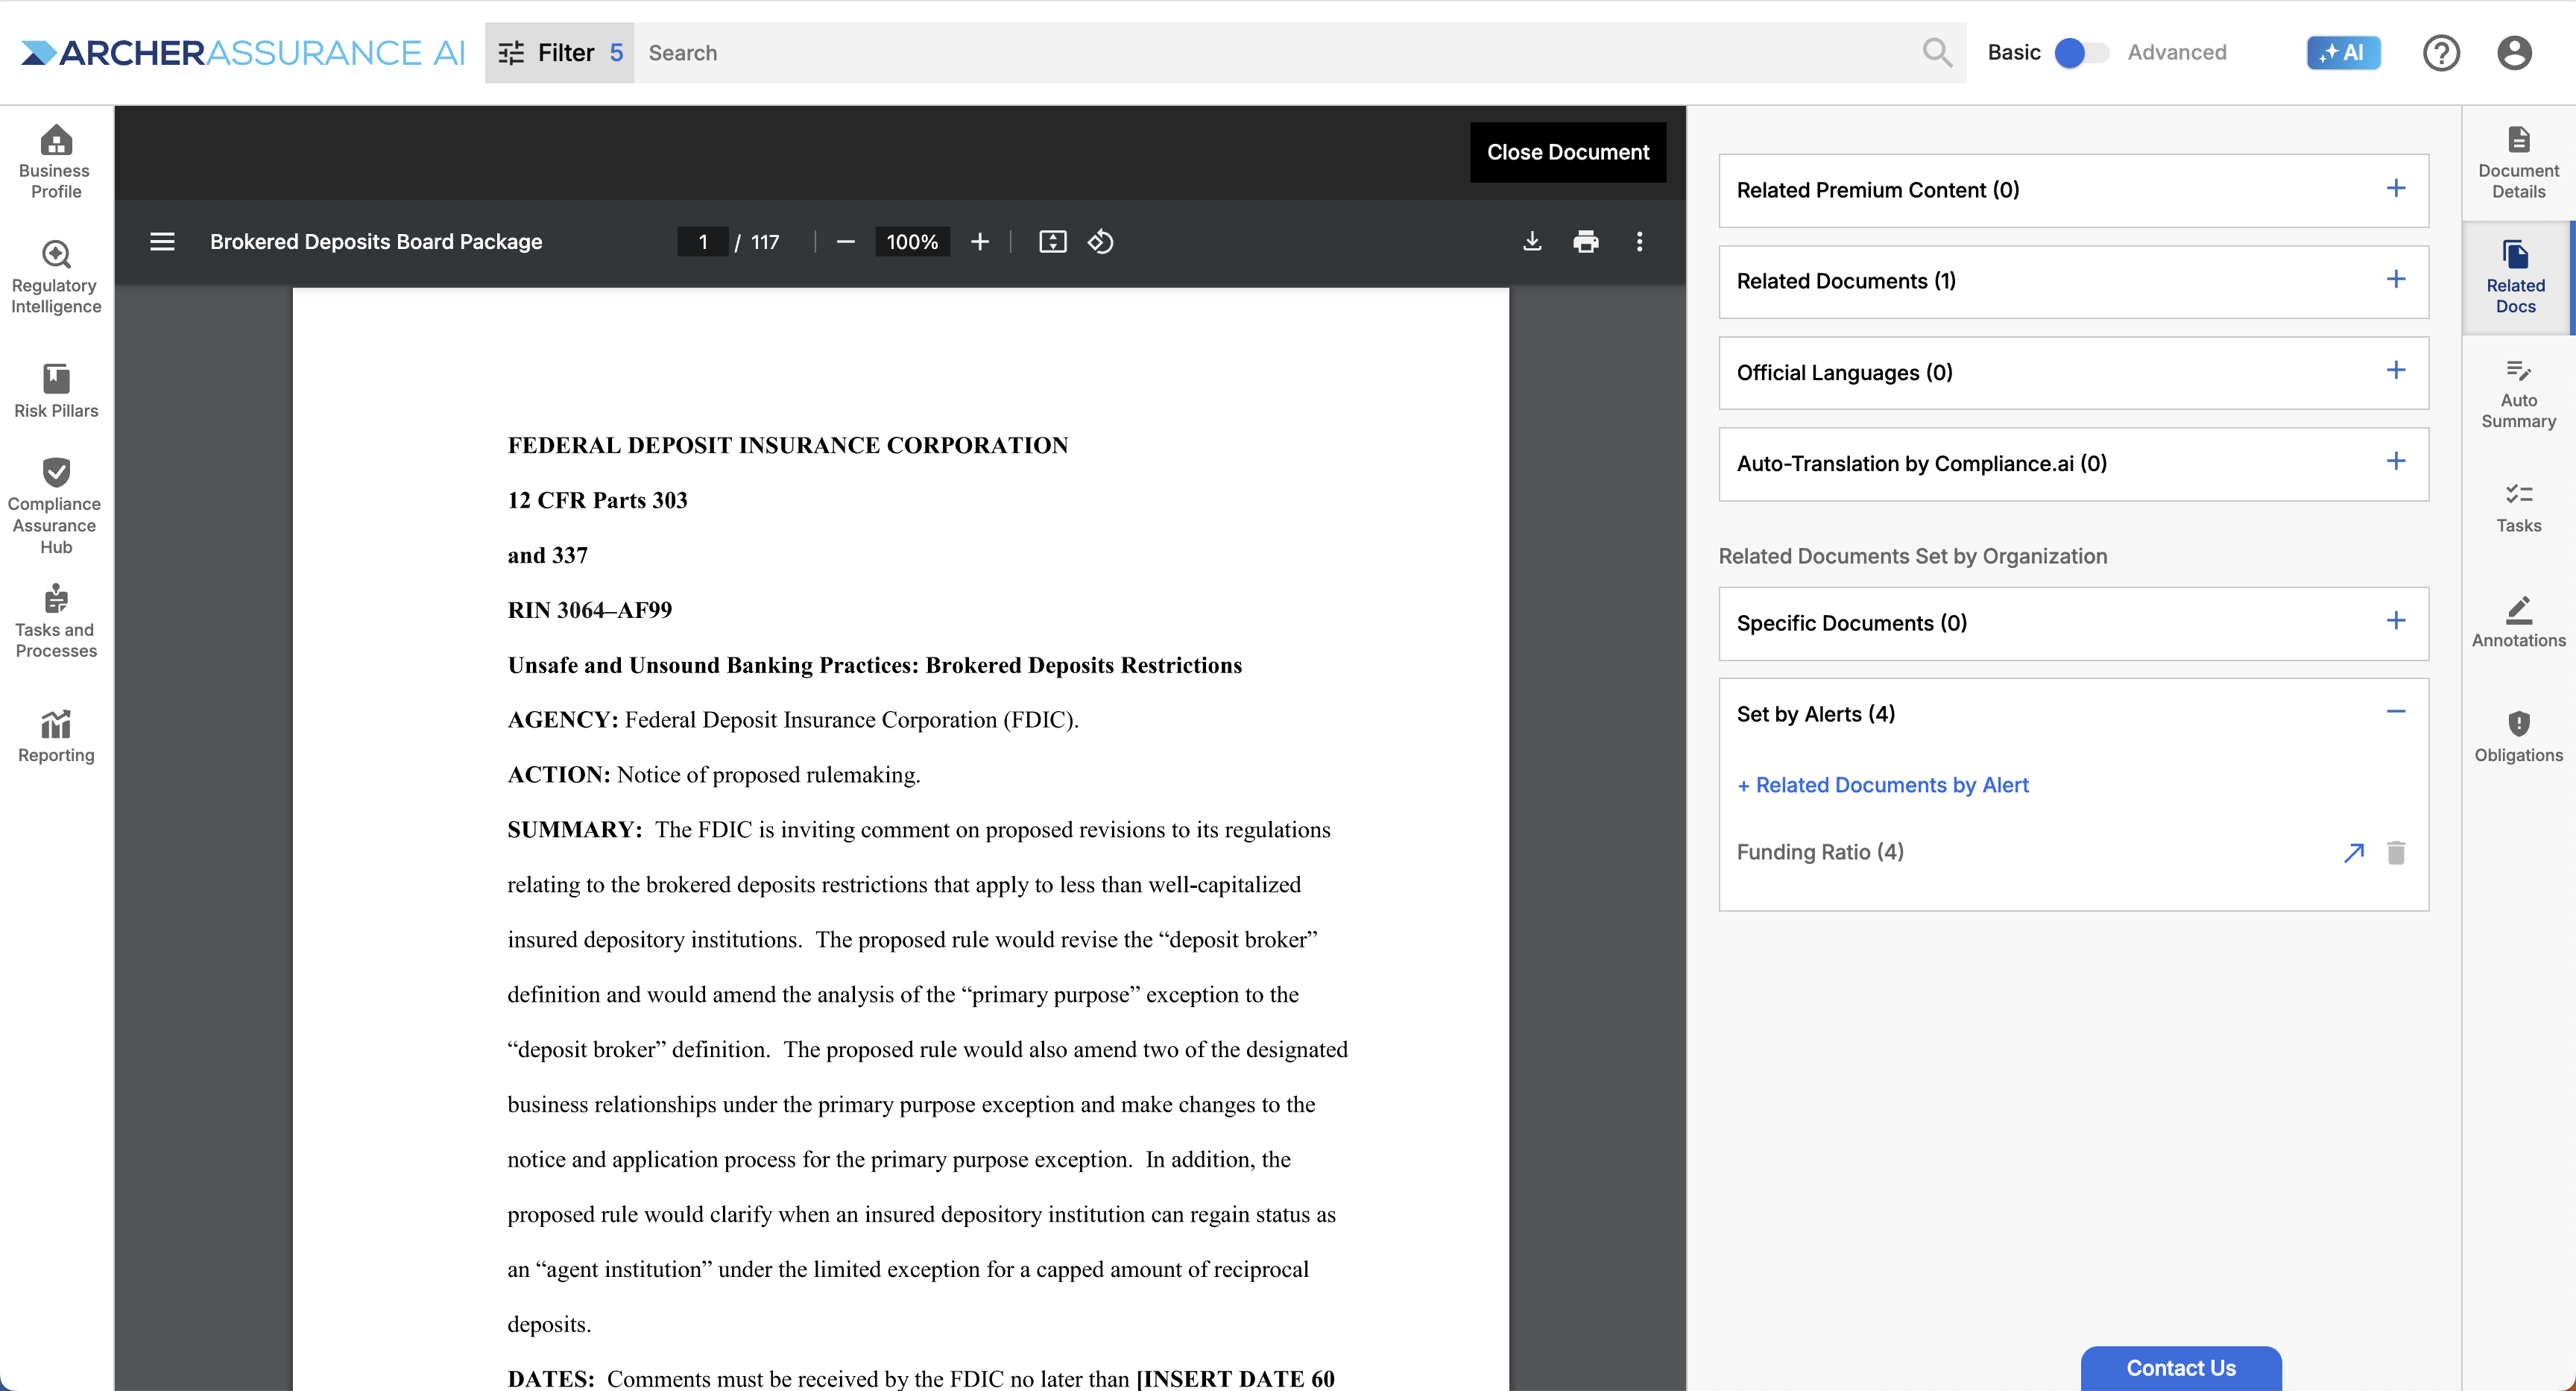Open the Document Details panel
Viewport: 2576px width, 1391px height.
[x=2518, y=162]
